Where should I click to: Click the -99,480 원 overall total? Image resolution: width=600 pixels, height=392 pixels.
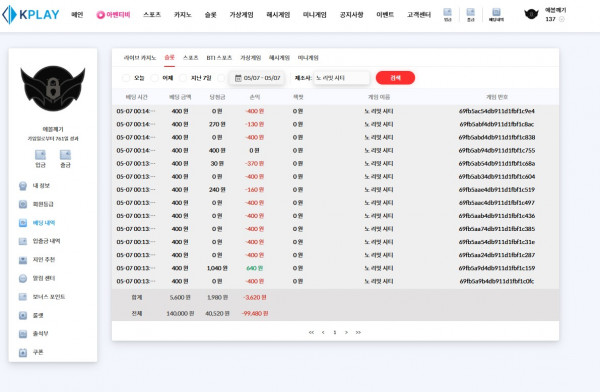tap(255, 314)
